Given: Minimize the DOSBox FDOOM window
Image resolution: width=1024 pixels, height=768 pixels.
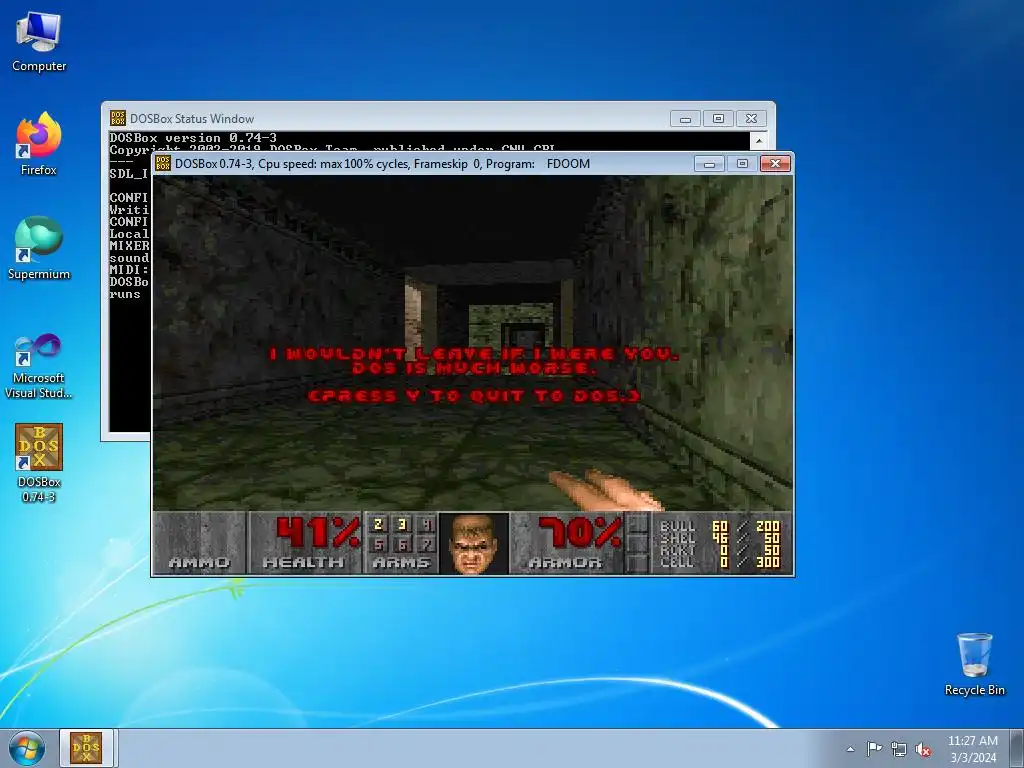Looking at the screenshot, I should pos(709,163).
